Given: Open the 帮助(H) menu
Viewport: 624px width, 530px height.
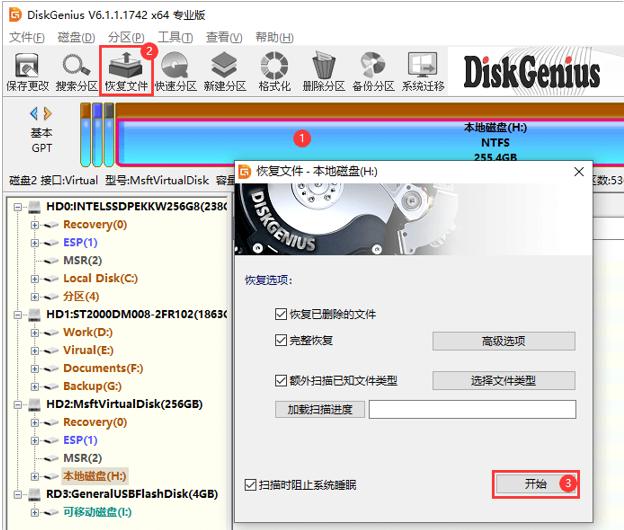Looking at the screenshot, I should [274, 37].
